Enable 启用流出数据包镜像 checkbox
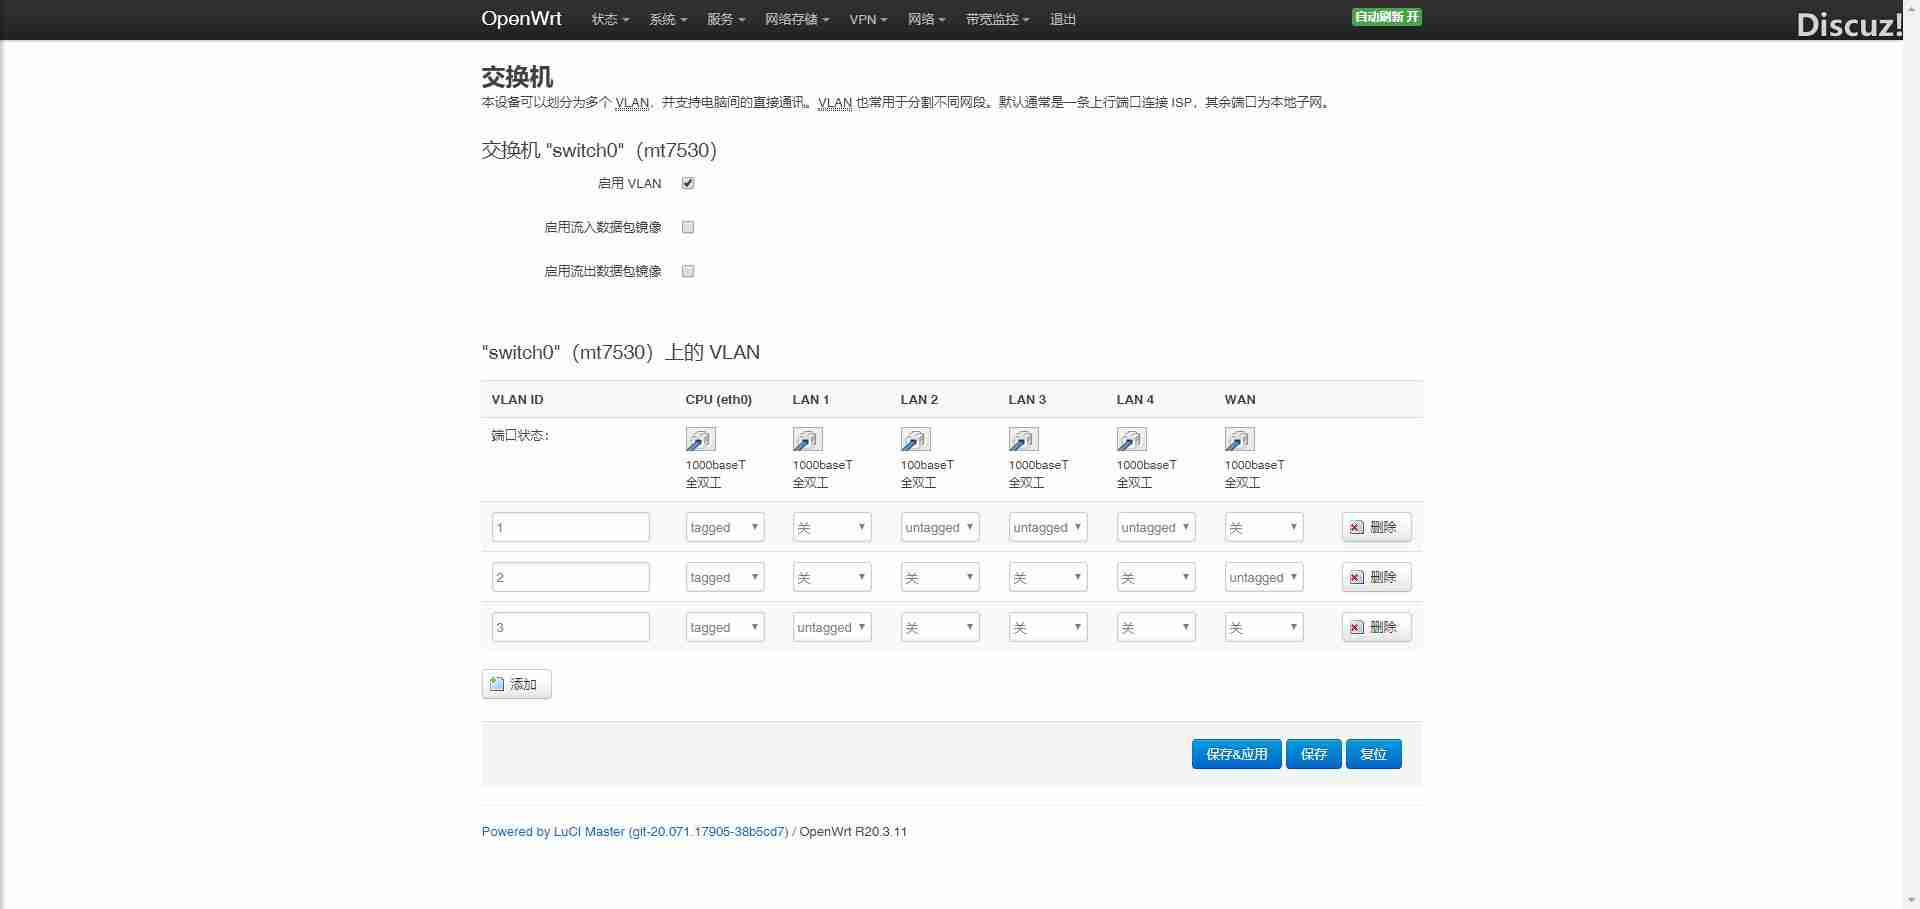The width and height of the screenshot is (1920, 909). point(688,271)
